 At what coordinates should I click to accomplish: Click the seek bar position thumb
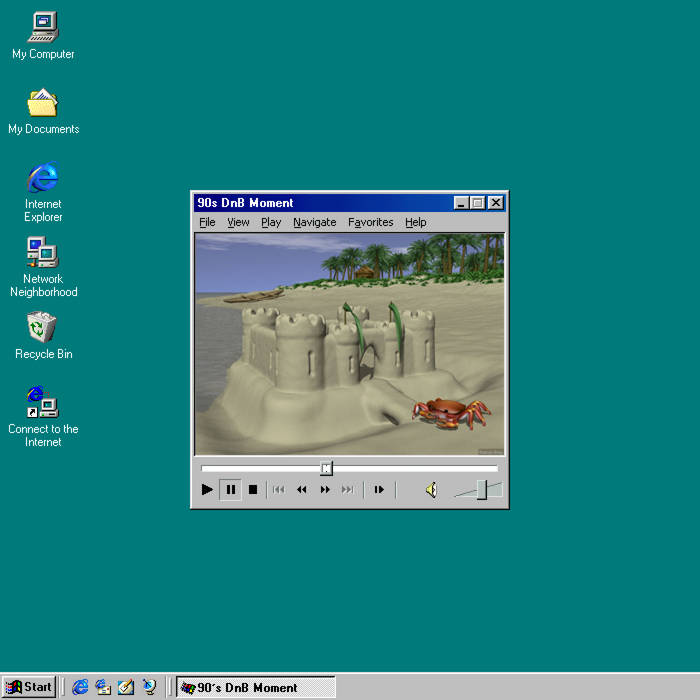pos(326,468)
